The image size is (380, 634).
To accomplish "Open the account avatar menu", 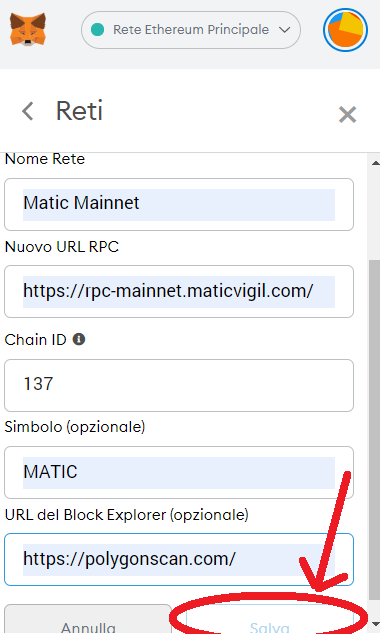I will [x=345, y=30].
